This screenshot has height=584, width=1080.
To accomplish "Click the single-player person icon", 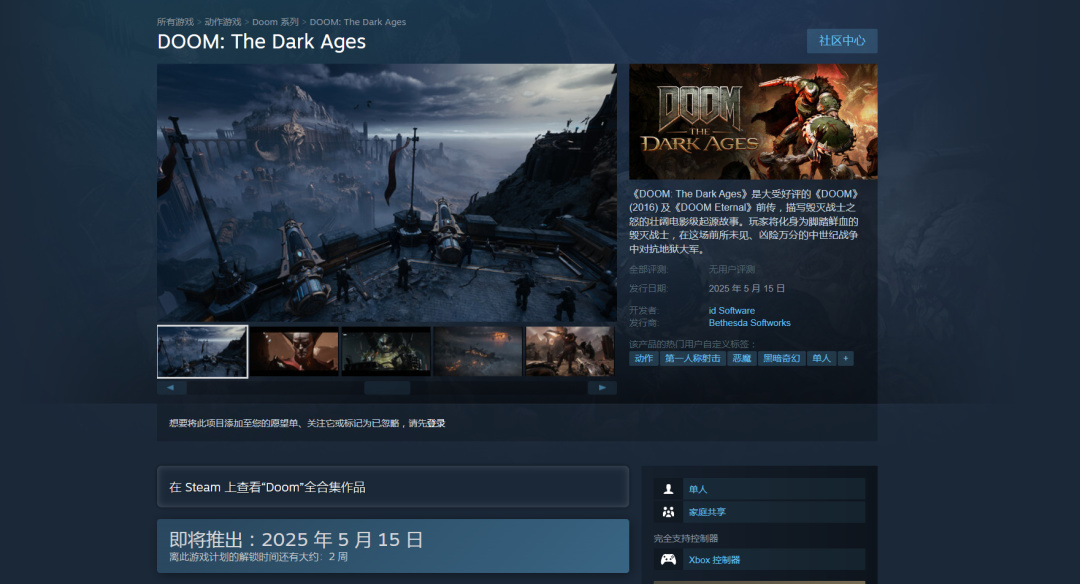I will tap(668, 489).
